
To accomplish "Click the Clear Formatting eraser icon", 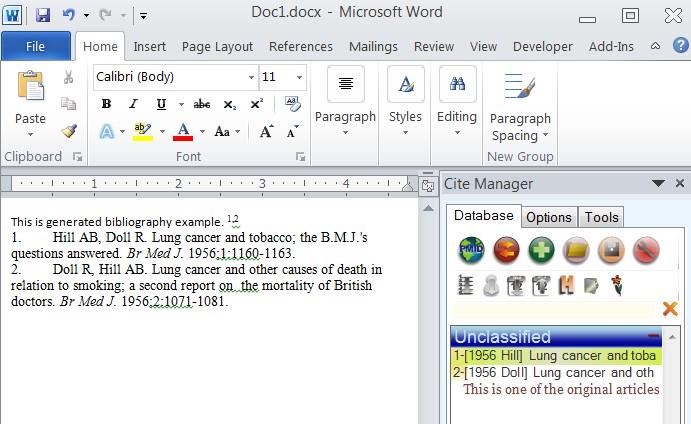I will [293, 104].
